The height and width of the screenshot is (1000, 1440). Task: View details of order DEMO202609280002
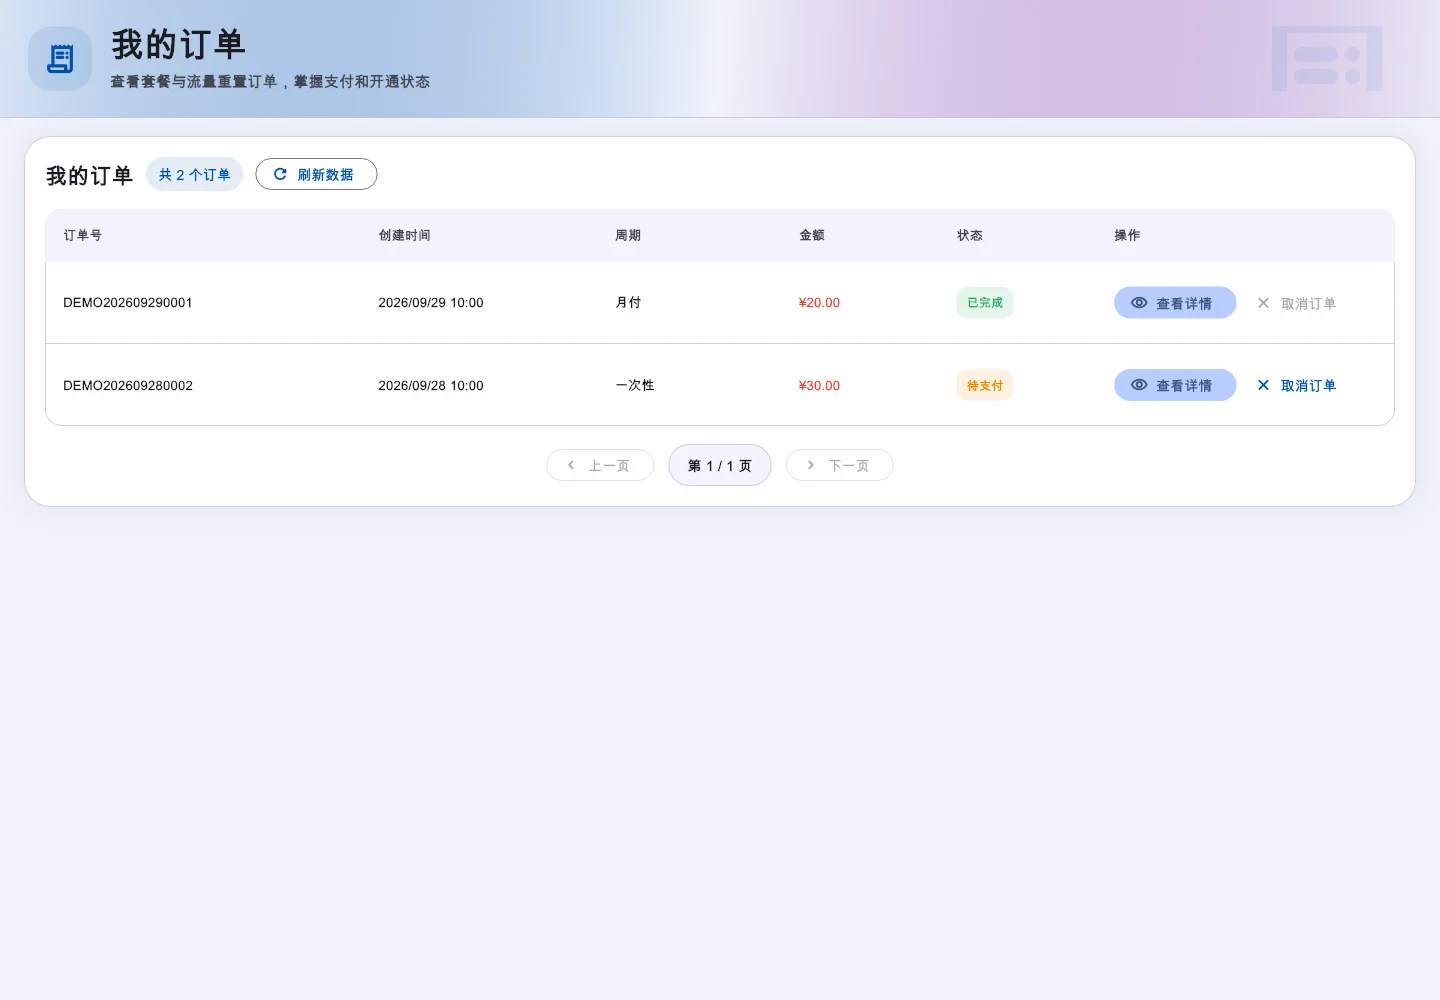(1175, 385)
